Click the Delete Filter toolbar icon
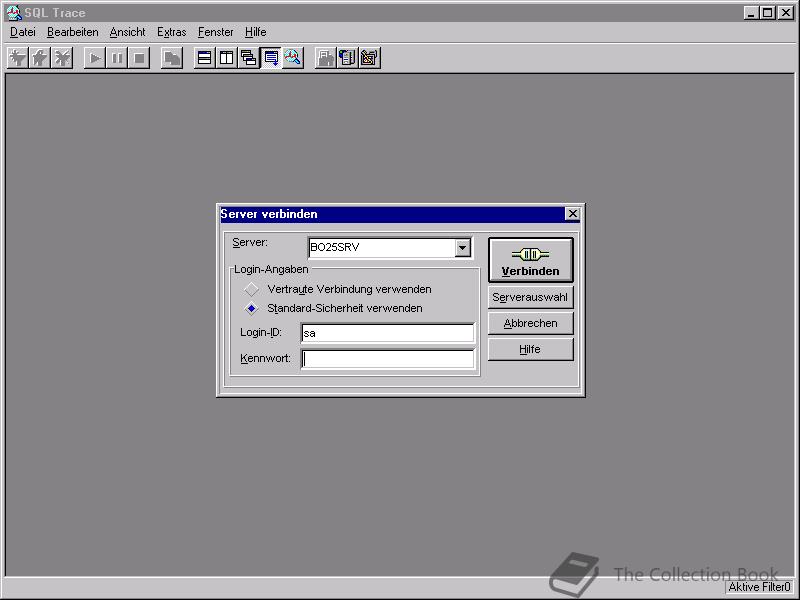This screenshot has height=600, width=800. tap(62, 58)
